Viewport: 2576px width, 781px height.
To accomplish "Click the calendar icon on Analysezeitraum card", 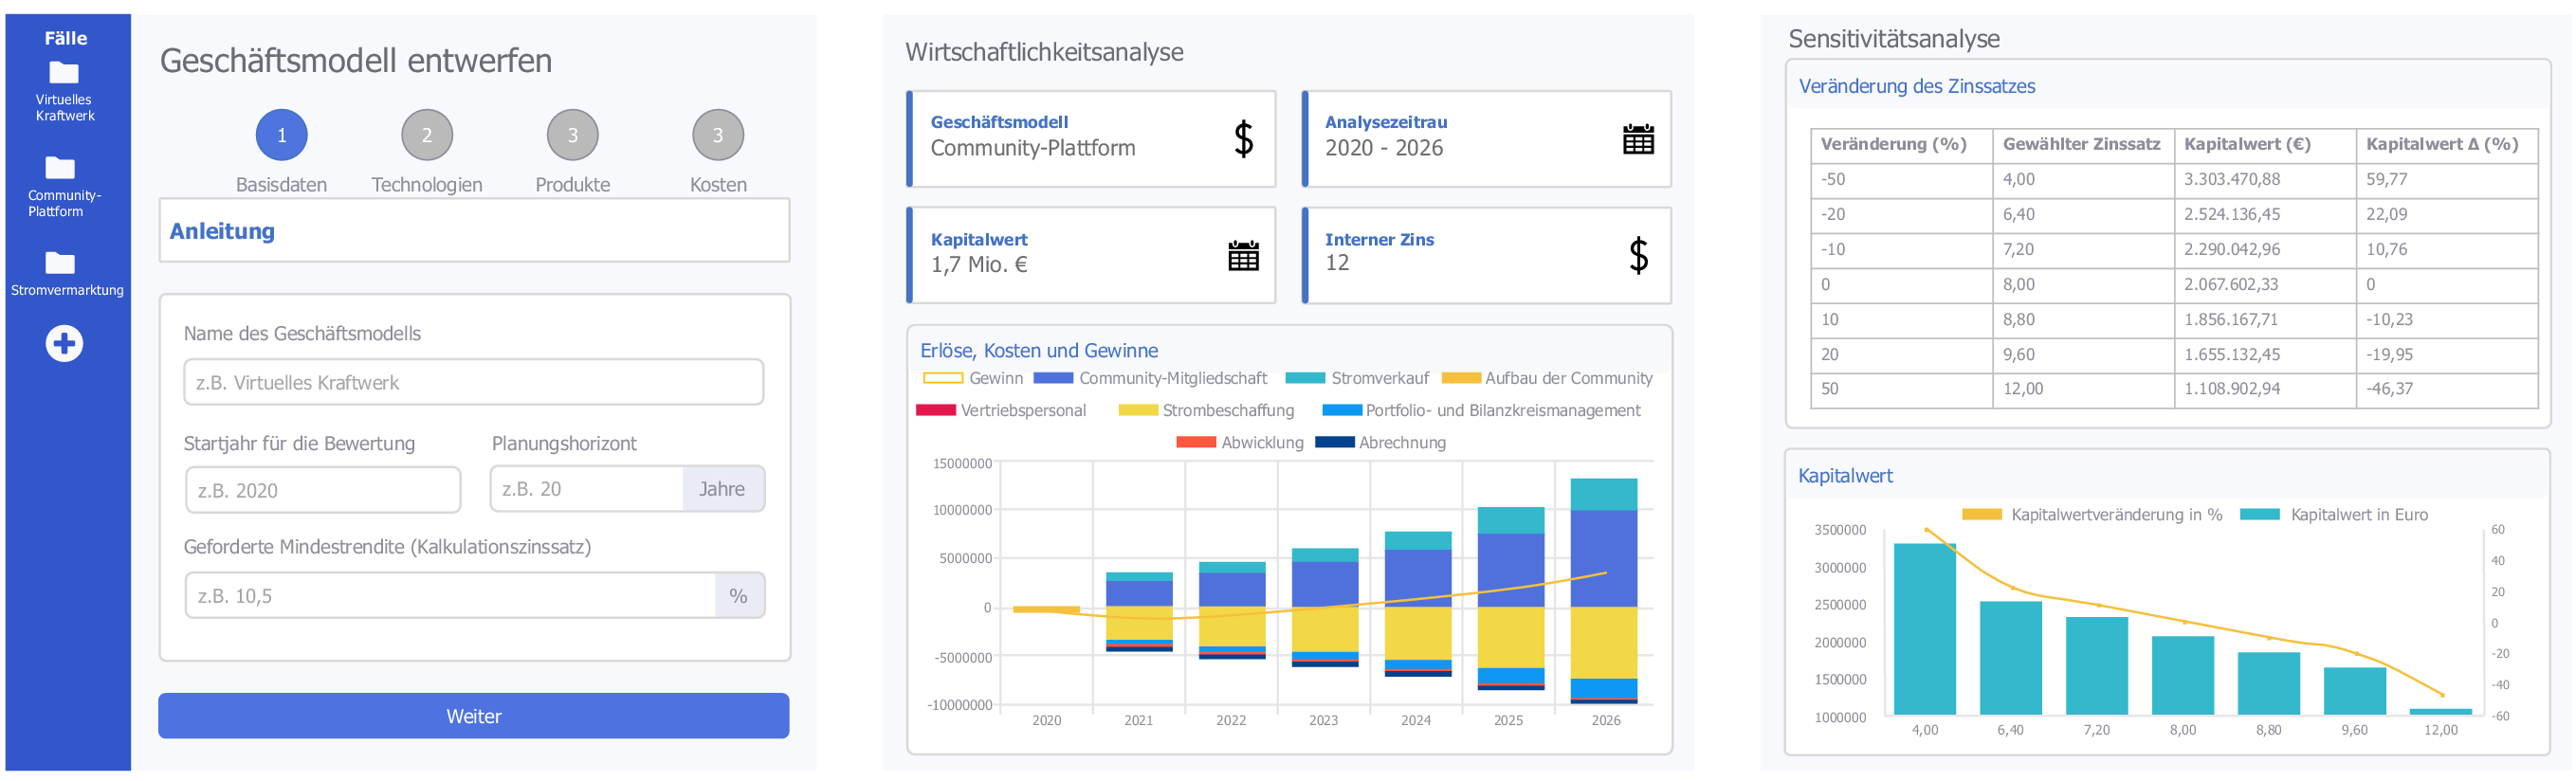I will tap(1637, 139).
